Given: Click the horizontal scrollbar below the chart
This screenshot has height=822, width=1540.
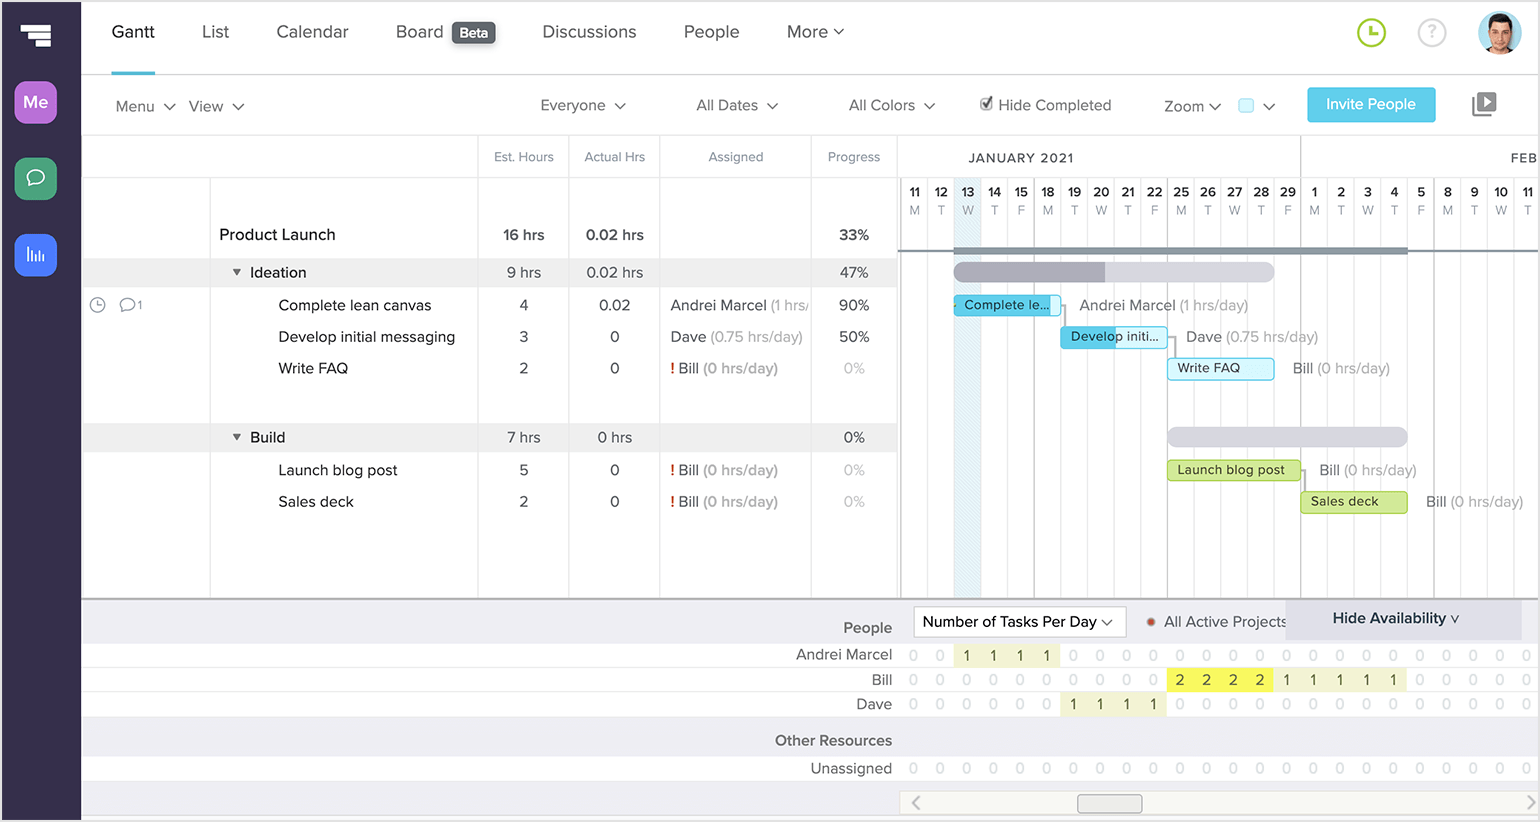Looking at the screenshot, I should (x=1109, y=803).
